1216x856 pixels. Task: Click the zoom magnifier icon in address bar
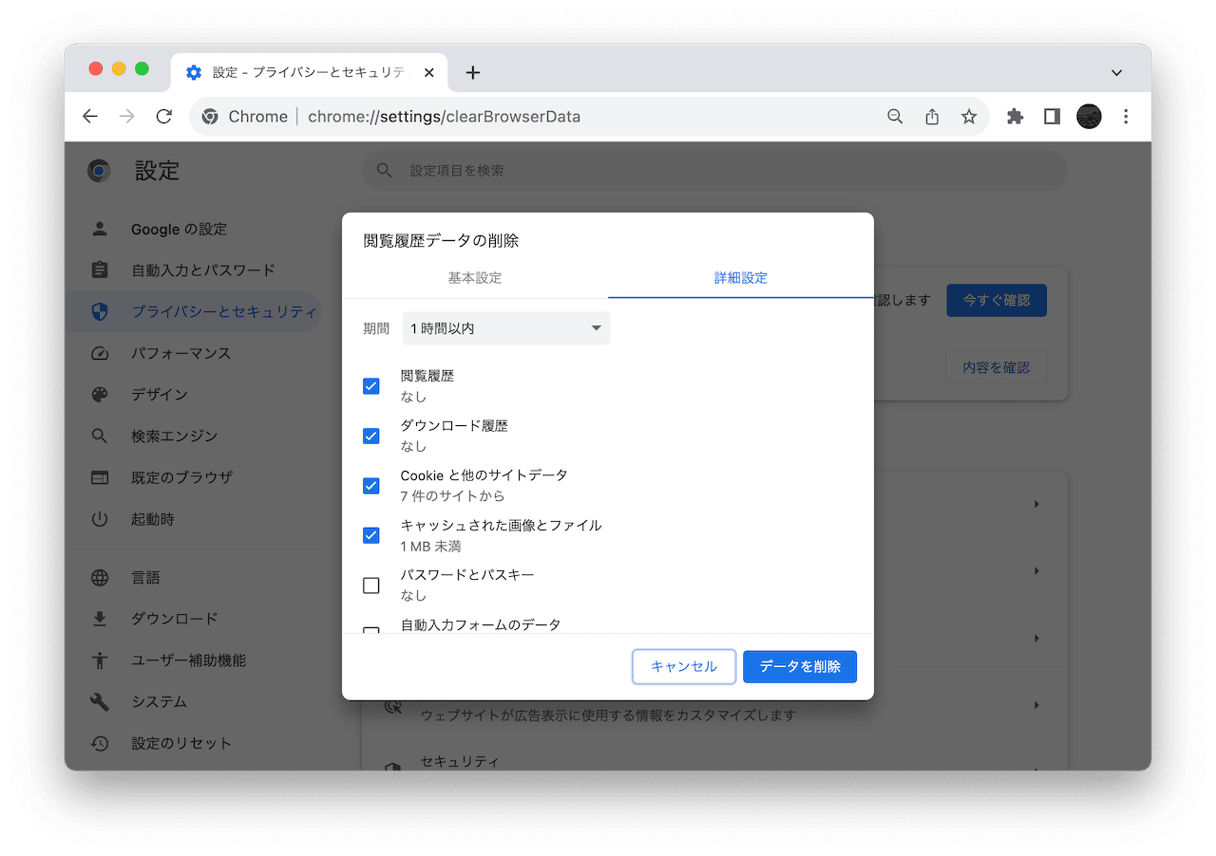tap(895, 117)
